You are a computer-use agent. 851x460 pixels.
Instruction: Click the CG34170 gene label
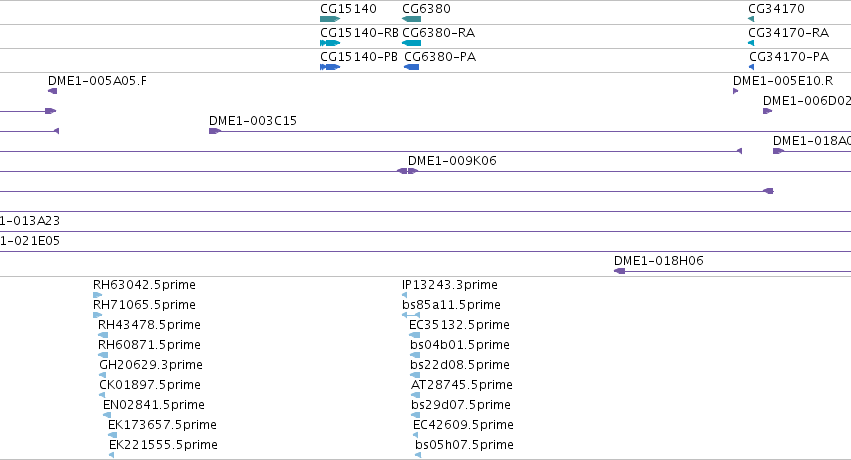pyautogui.click(x=776, y=9)
